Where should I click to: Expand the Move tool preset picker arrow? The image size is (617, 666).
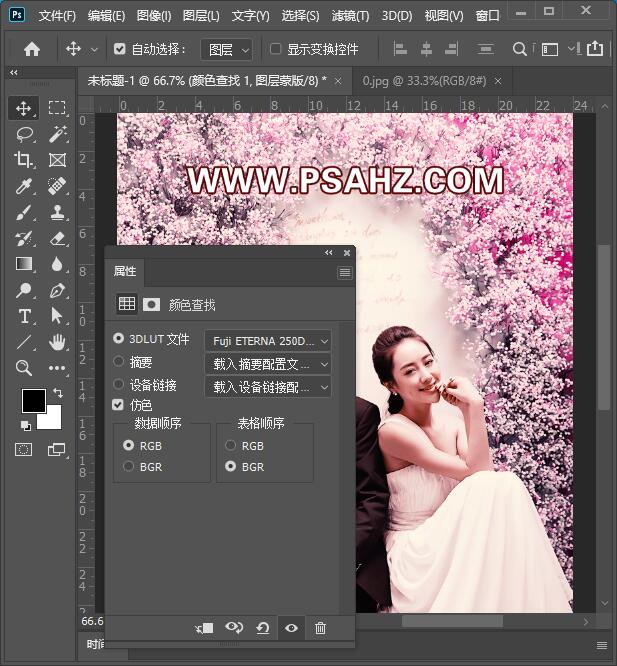94,50
